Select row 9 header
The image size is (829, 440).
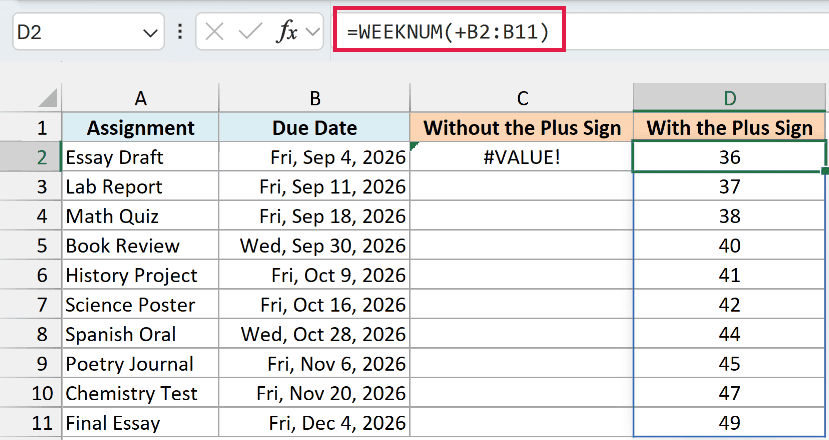click(x=31, y=364)
